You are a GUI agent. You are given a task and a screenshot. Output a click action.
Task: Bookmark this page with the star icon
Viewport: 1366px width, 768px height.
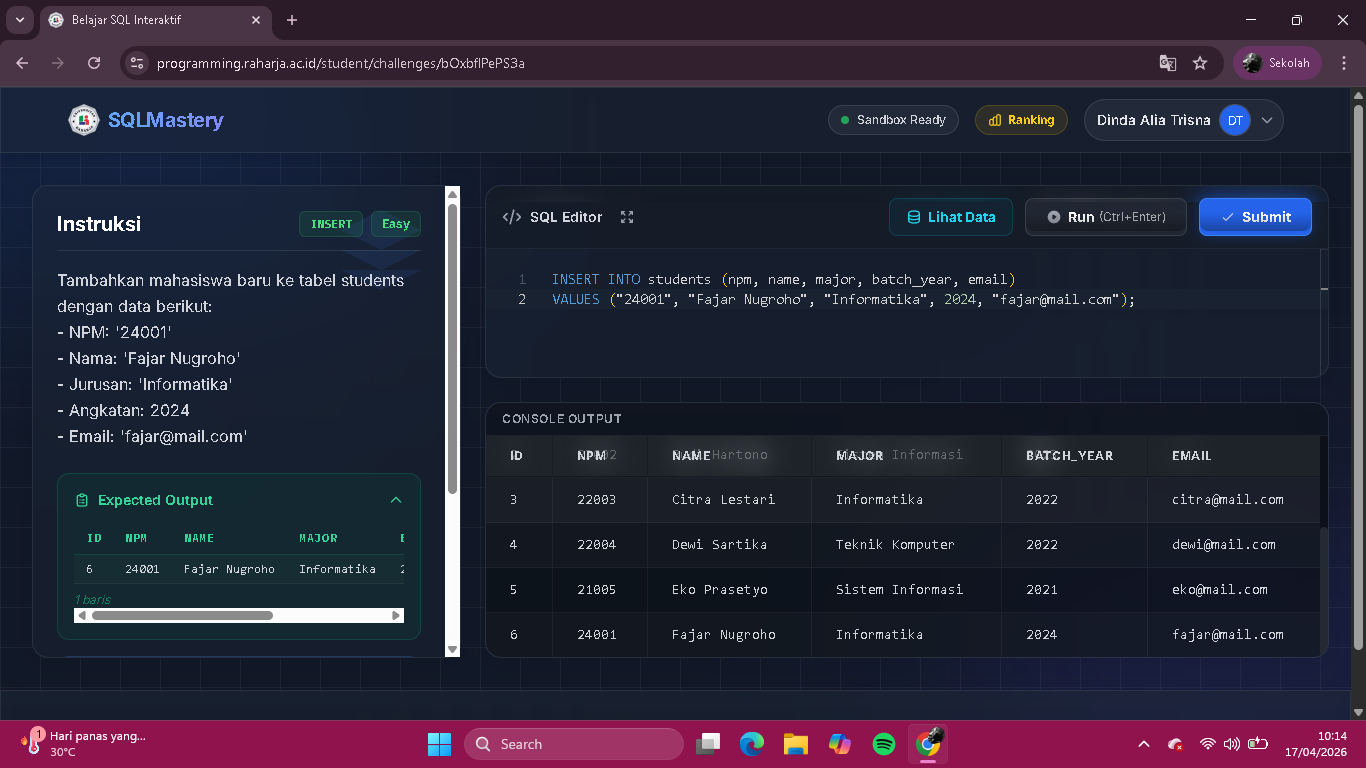(1200, 63)
